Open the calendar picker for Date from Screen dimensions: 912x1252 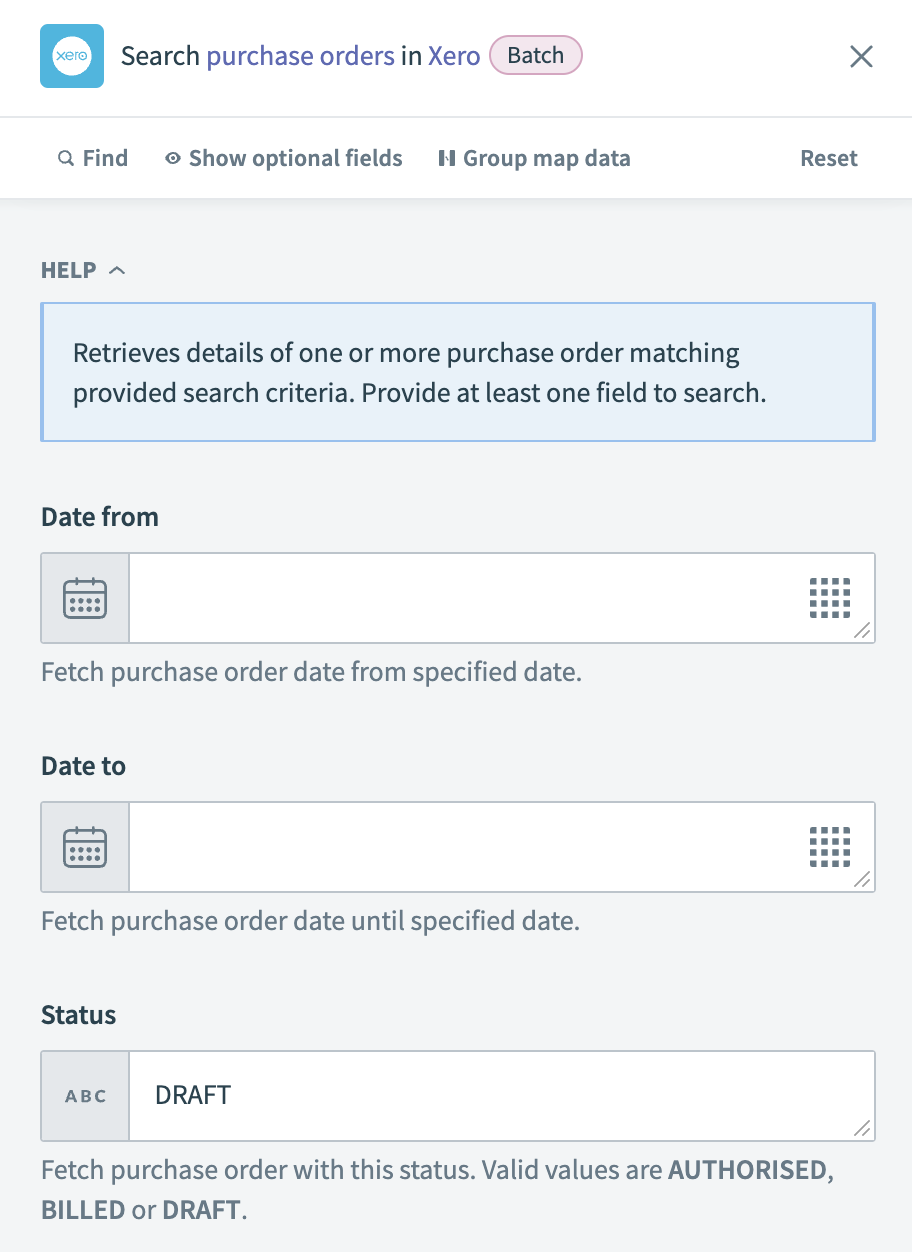[x=84, y=597]
